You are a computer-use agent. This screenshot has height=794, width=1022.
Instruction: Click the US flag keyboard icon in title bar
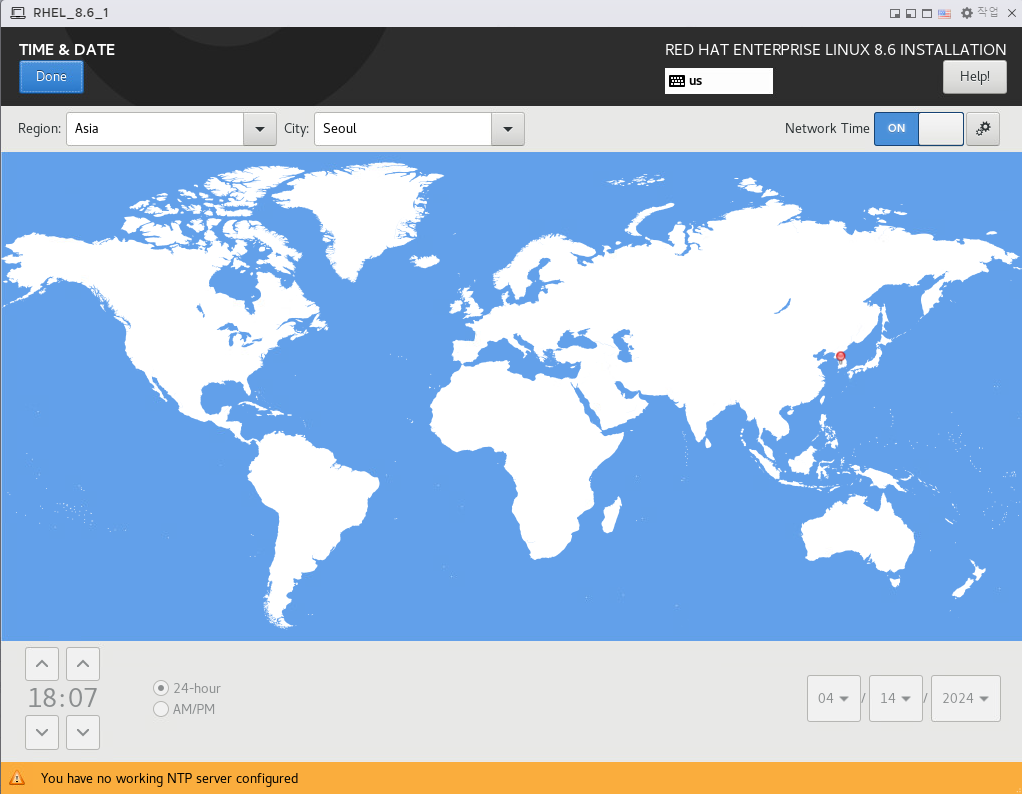coord(944,14)
